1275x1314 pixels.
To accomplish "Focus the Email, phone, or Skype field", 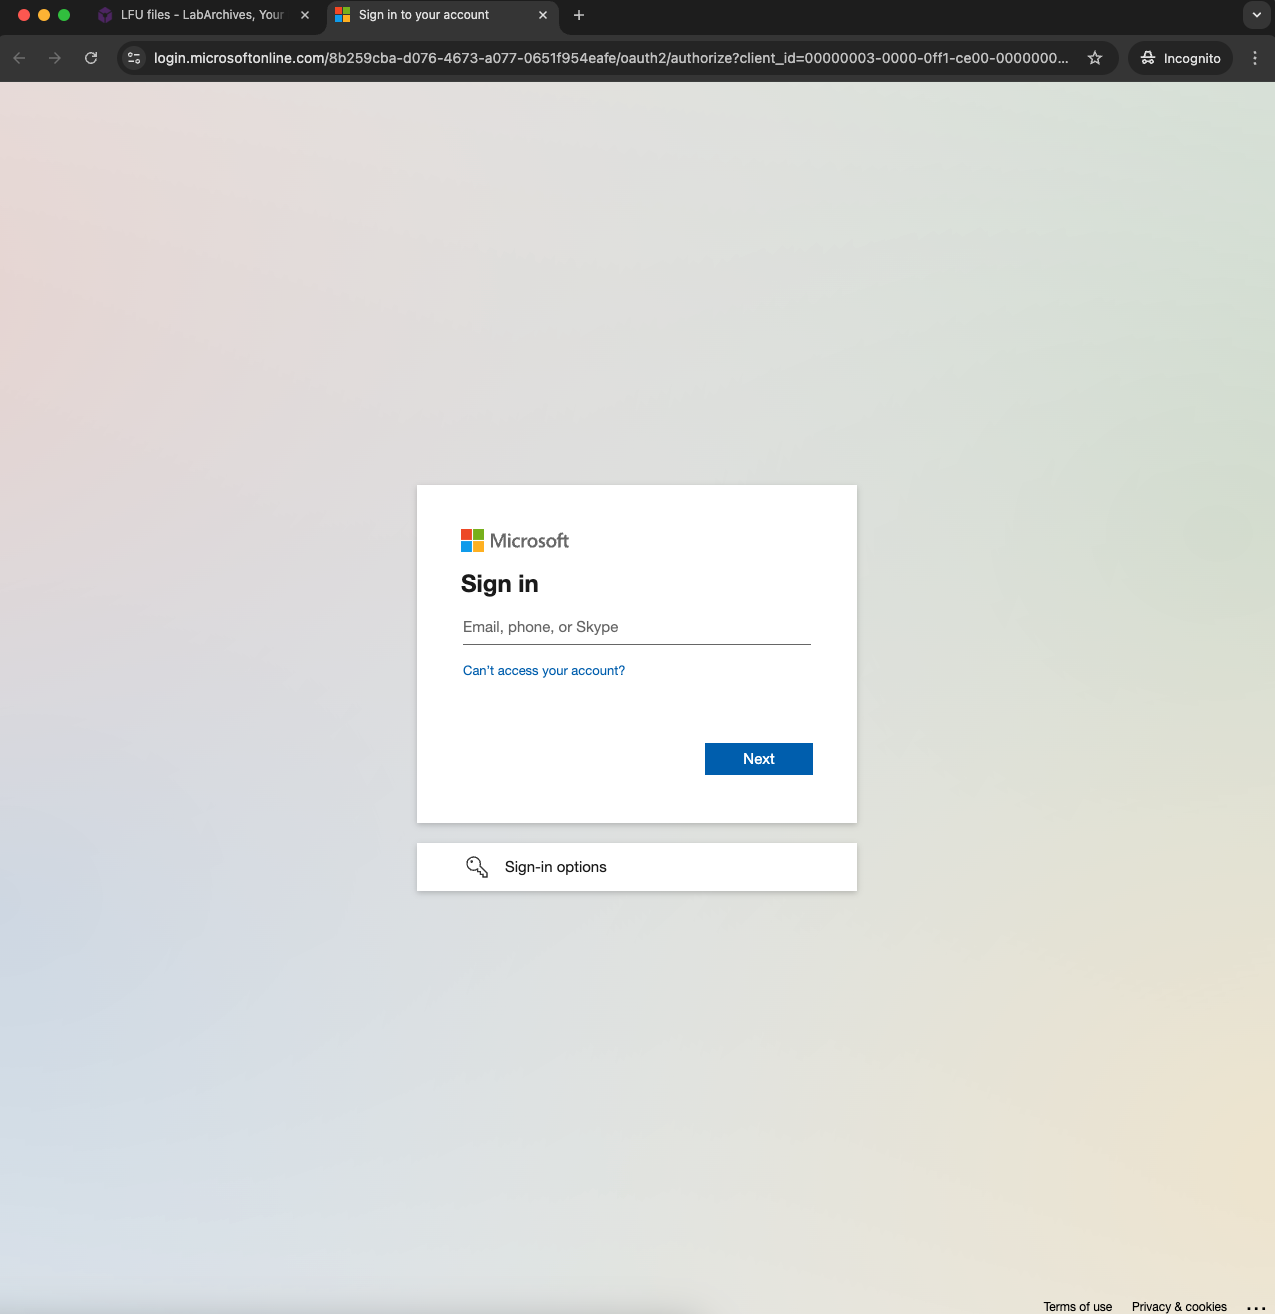I will click(636, 627).
